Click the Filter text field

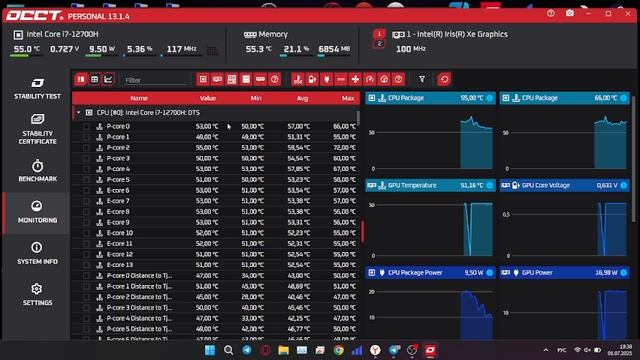pyautogui.click(x=156, y=80)
